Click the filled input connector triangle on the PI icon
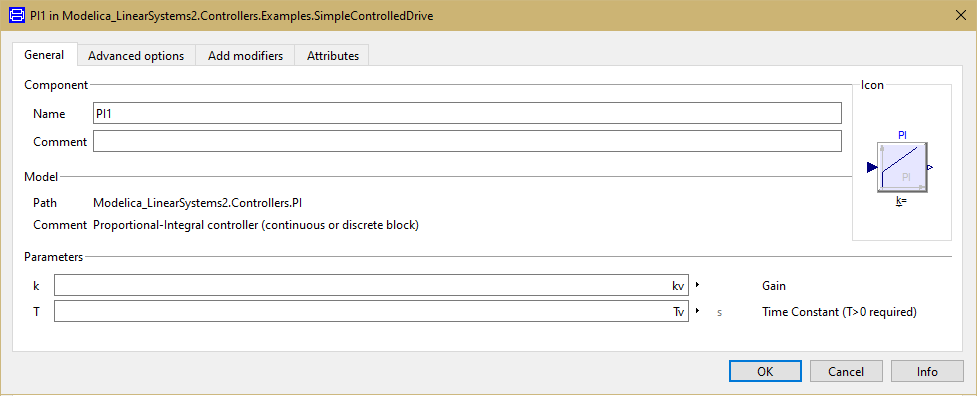 point(872,167)
